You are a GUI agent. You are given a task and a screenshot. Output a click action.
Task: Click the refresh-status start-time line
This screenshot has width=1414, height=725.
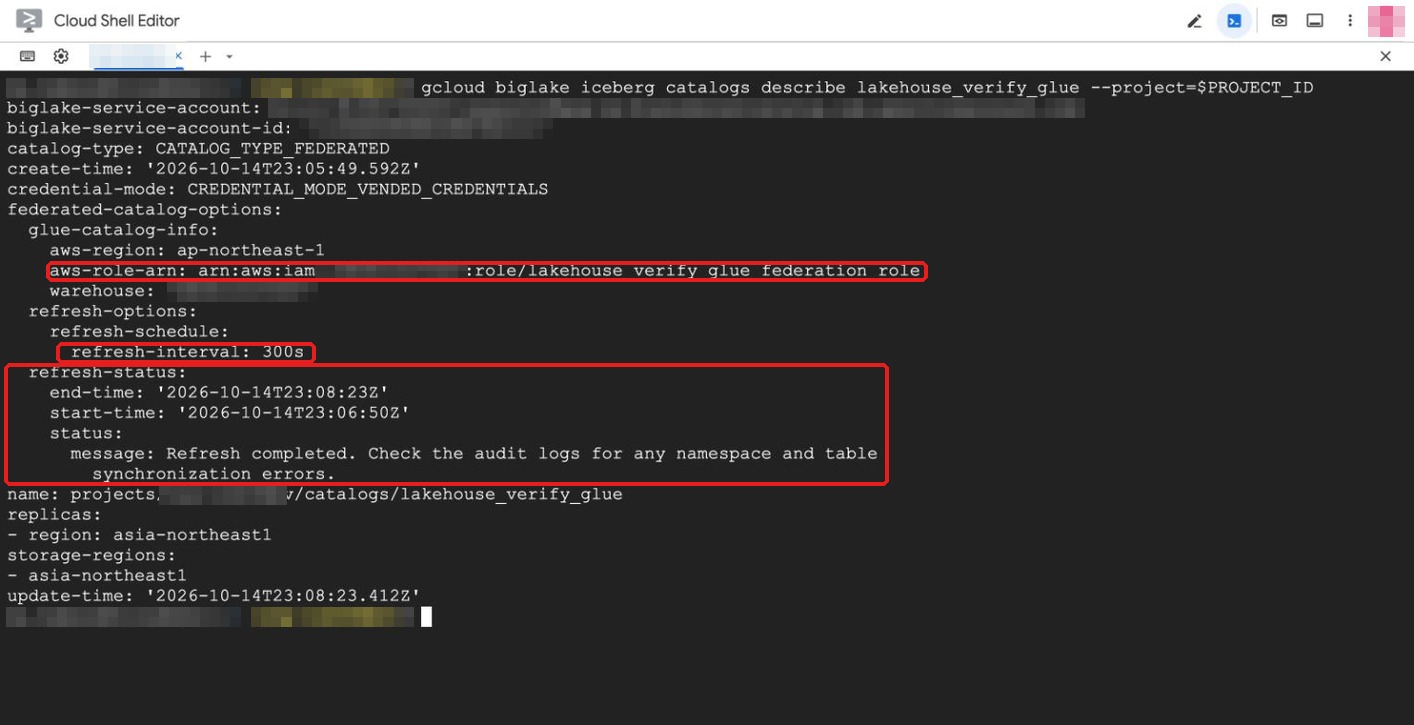click(230, 413)
